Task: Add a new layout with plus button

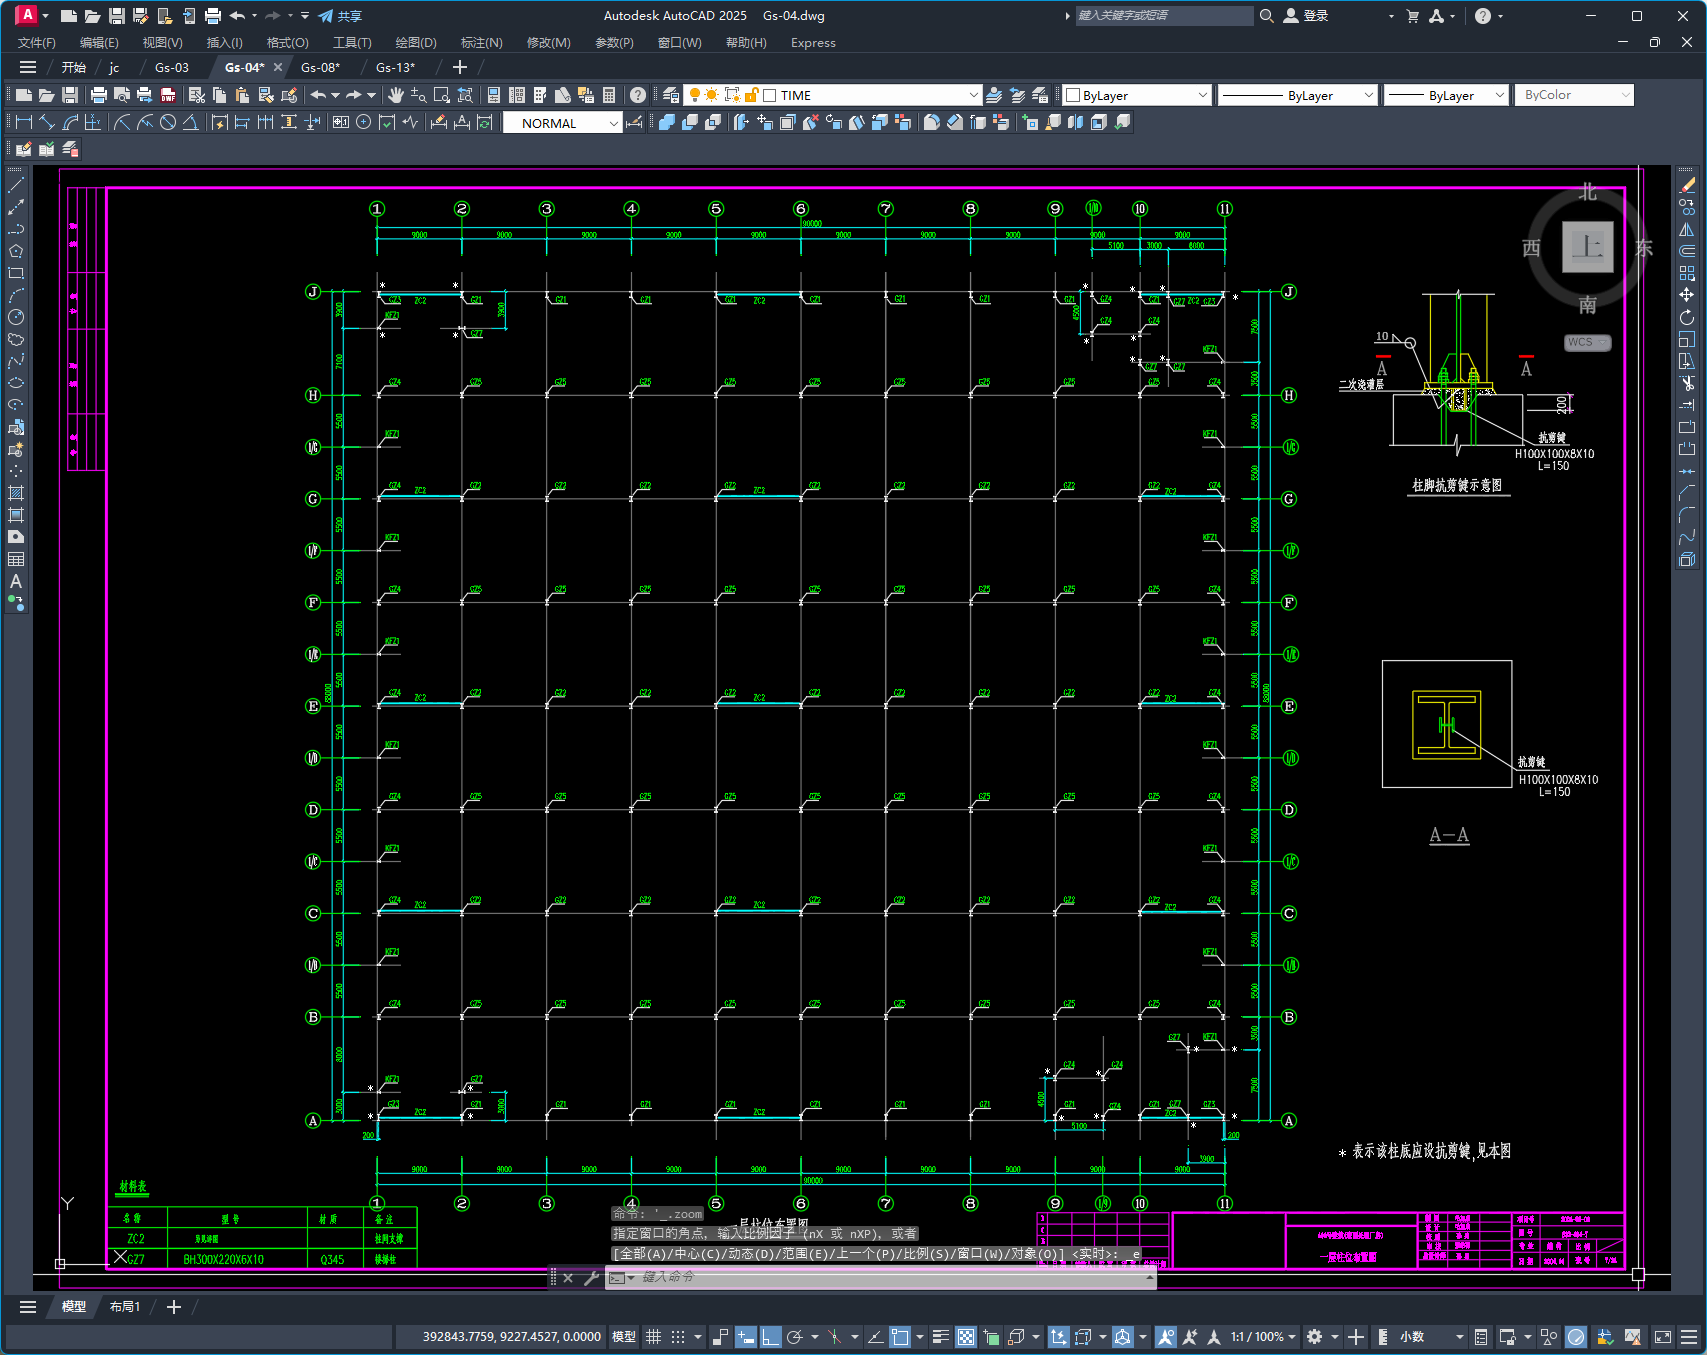Action: (174, 1307)
